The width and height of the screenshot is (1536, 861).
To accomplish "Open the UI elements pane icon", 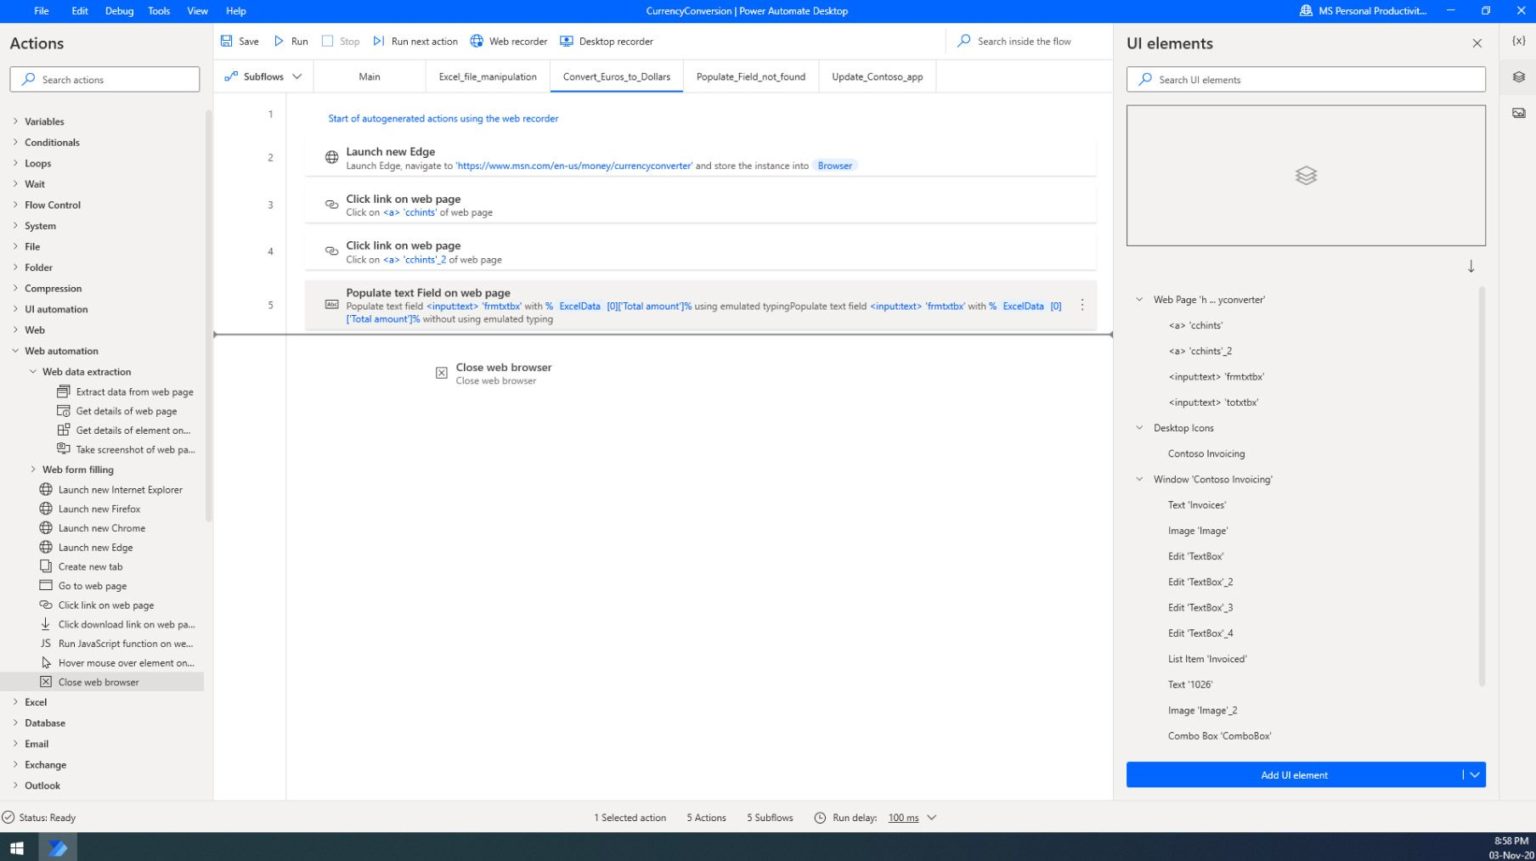I will [1520, 76].
